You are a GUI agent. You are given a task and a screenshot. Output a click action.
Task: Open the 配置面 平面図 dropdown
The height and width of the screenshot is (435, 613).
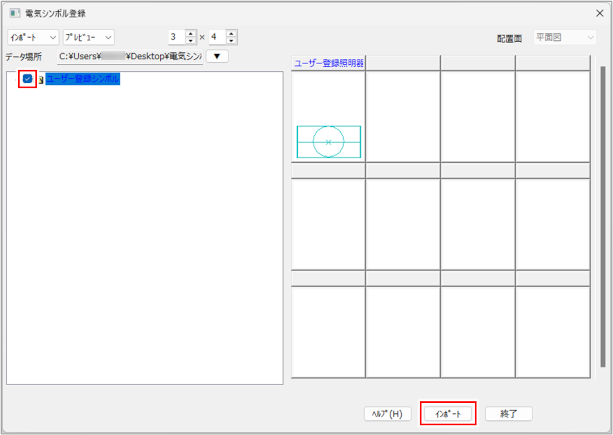[566, 37]
